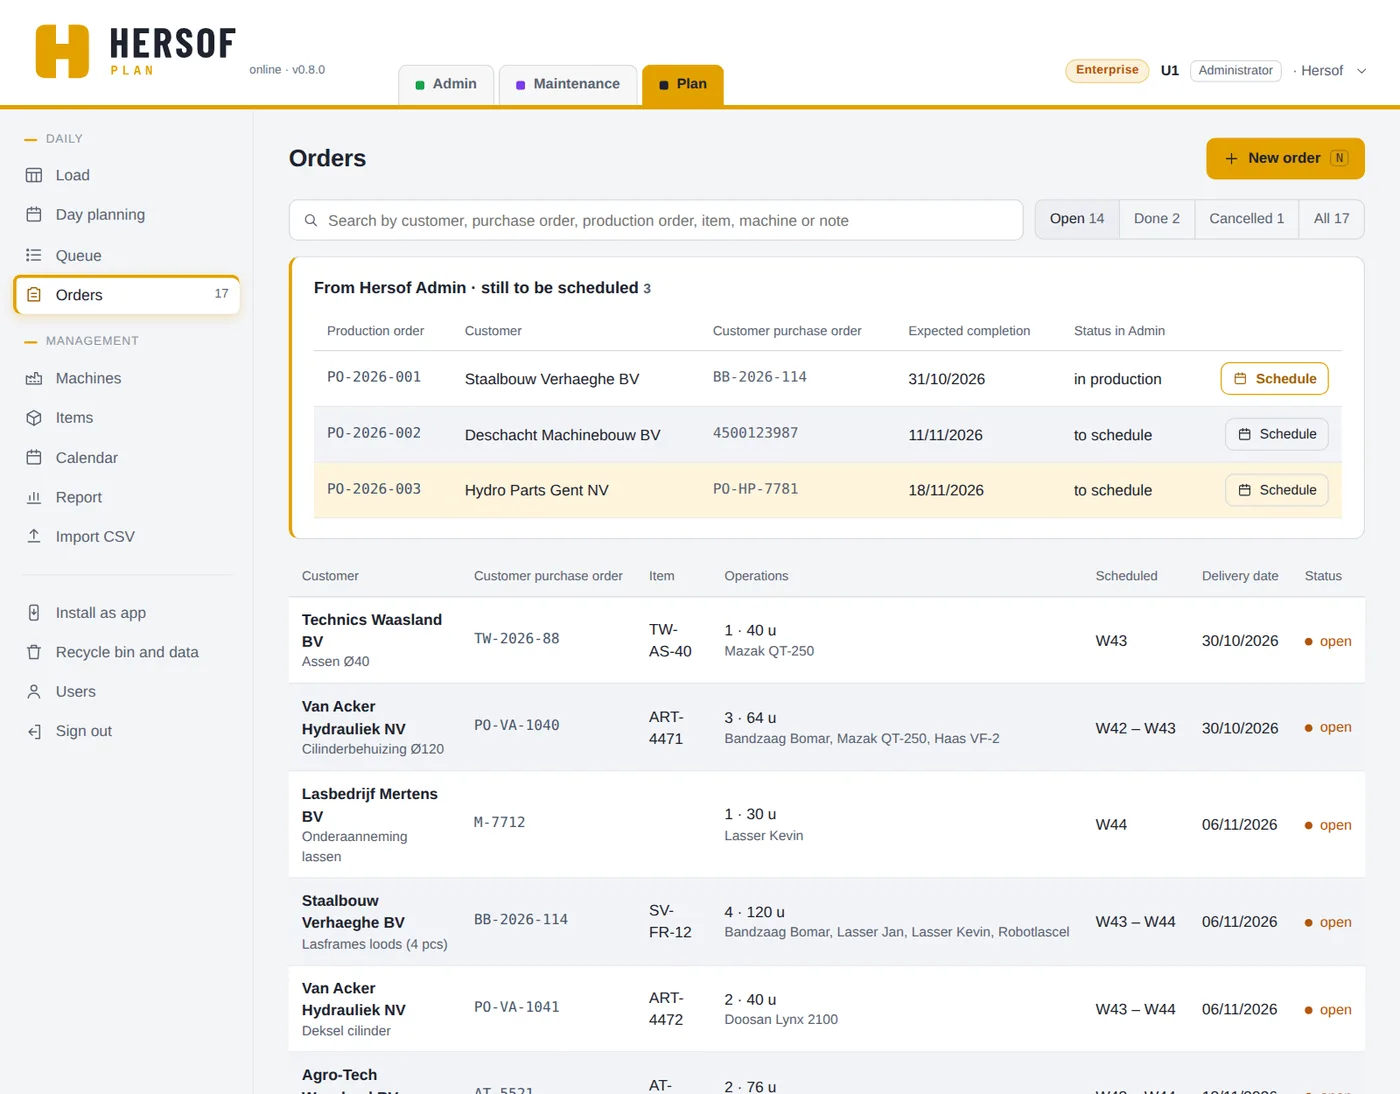Open the Calendar management page
Image resolution: width=1400 pixels, height=1094 pixels.
(127, 457)
